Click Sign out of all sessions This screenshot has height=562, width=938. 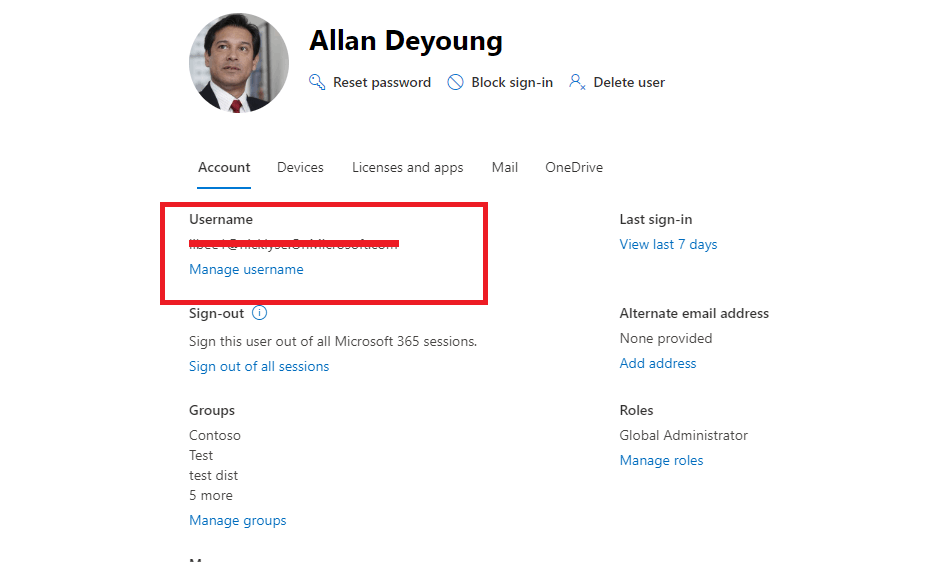(x=259, y=366)
